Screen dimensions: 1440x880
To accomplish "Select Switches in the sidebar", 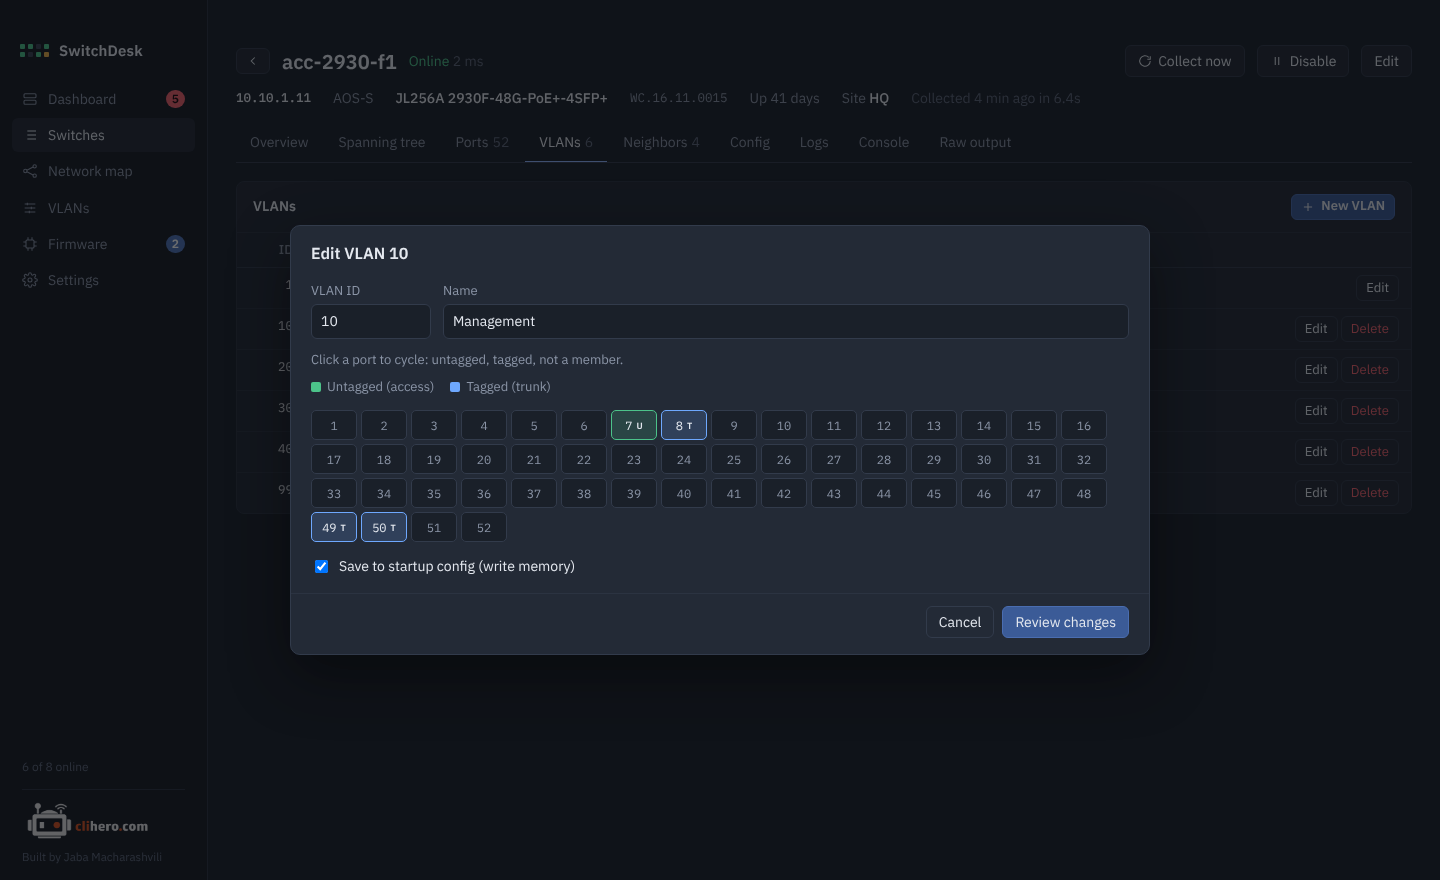I will [104, 135].
